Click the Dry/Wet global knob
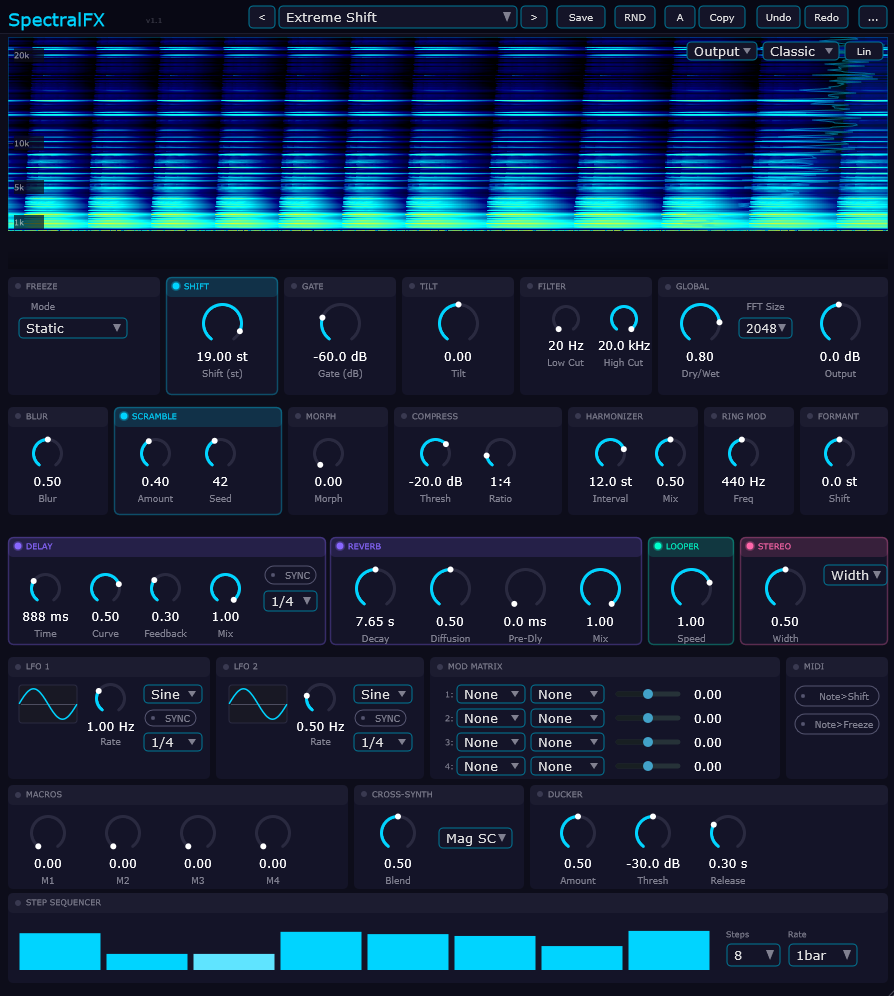This screenshot has width=894, height=996. 700,324
